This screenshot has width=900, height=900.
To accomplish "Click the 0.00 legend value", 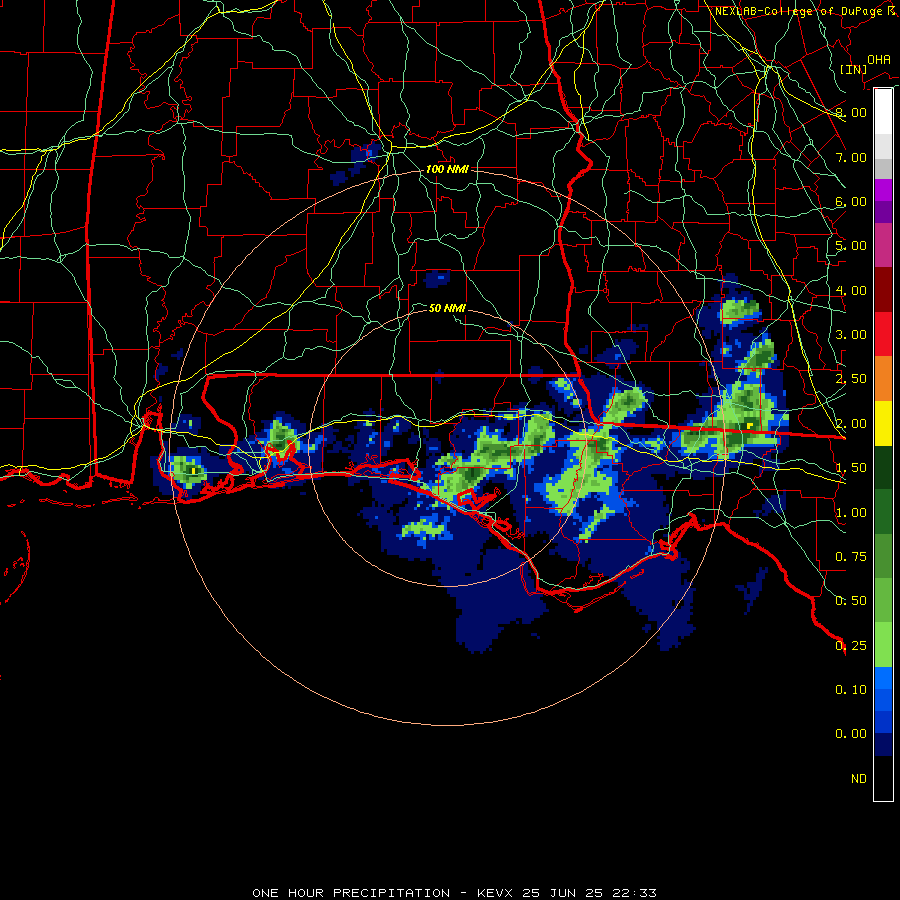I will tap(851, 734).
